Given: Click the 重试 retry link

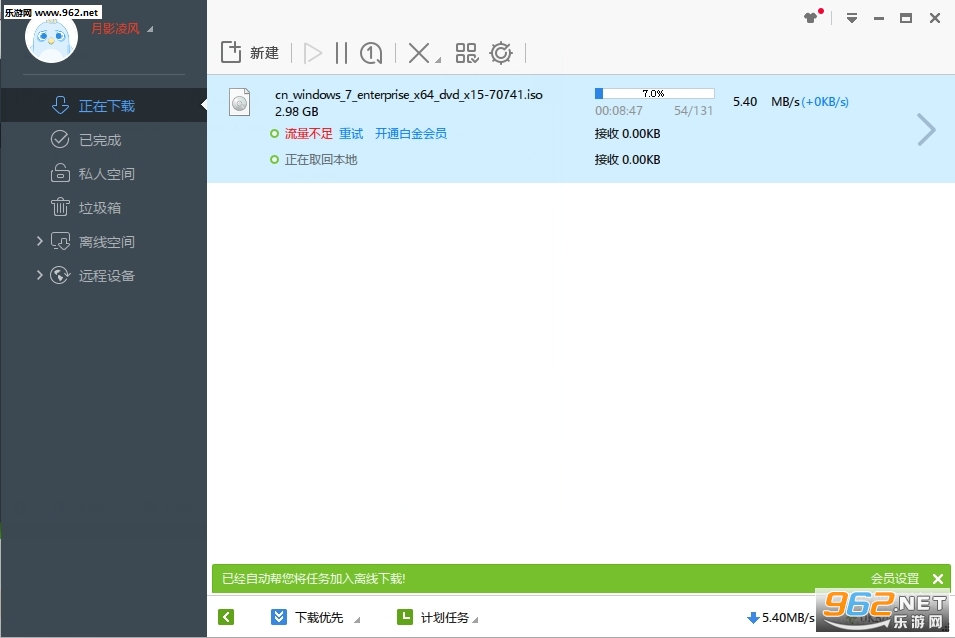Looking at the screenshot, I should pyautogui.click(x=351, y=134).
